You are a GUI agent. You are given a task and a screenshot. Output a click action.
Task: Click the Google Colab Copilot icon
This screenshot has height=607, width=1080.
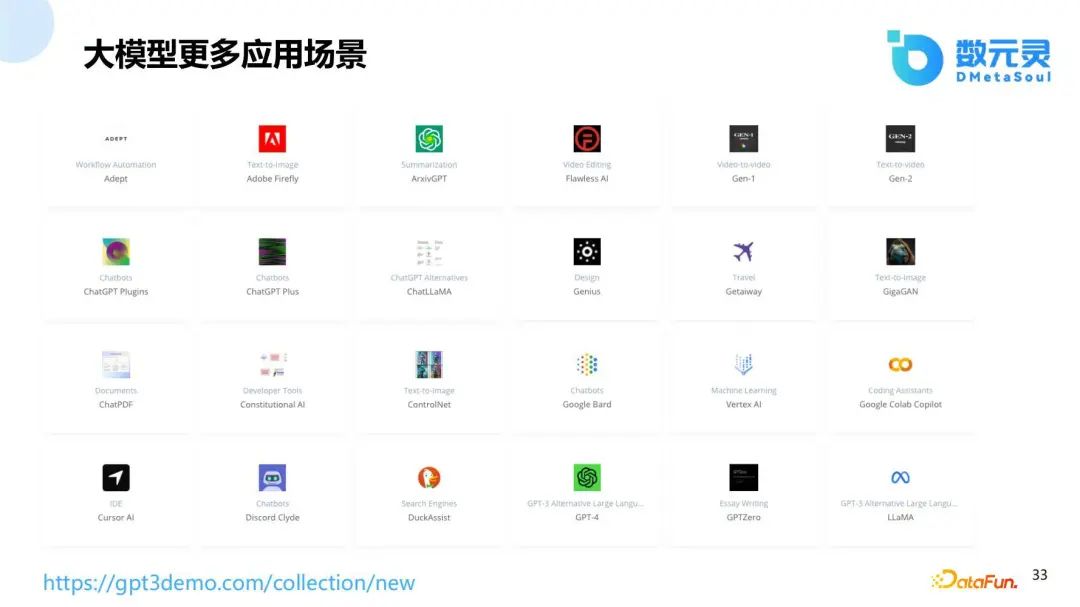900,364
